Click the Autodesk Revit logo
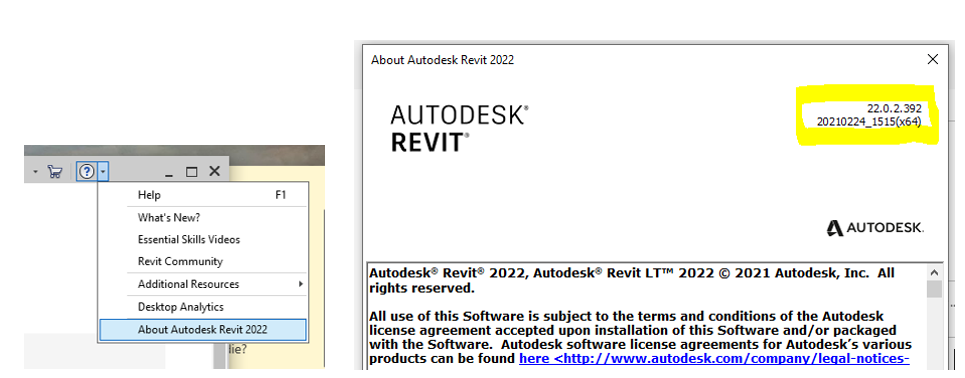 pos(459,128)
